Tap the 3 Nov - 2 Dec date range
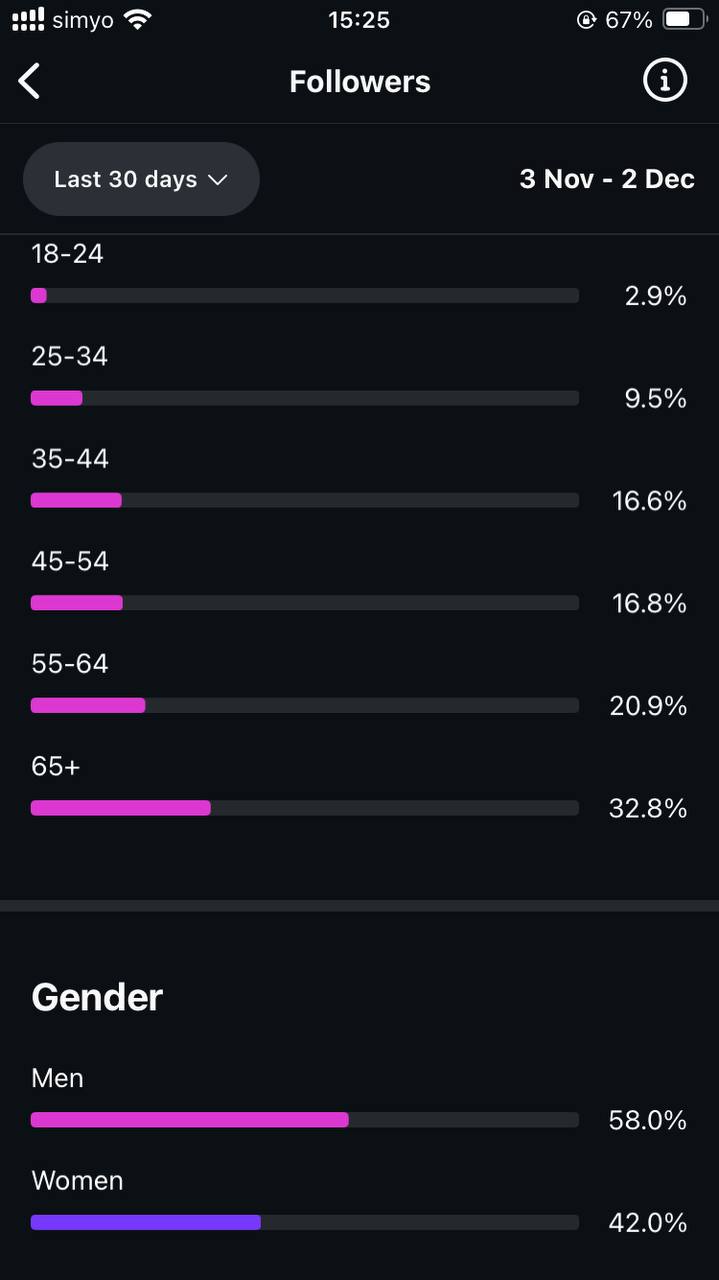The image size is (719, 1280). pos(607,179)
